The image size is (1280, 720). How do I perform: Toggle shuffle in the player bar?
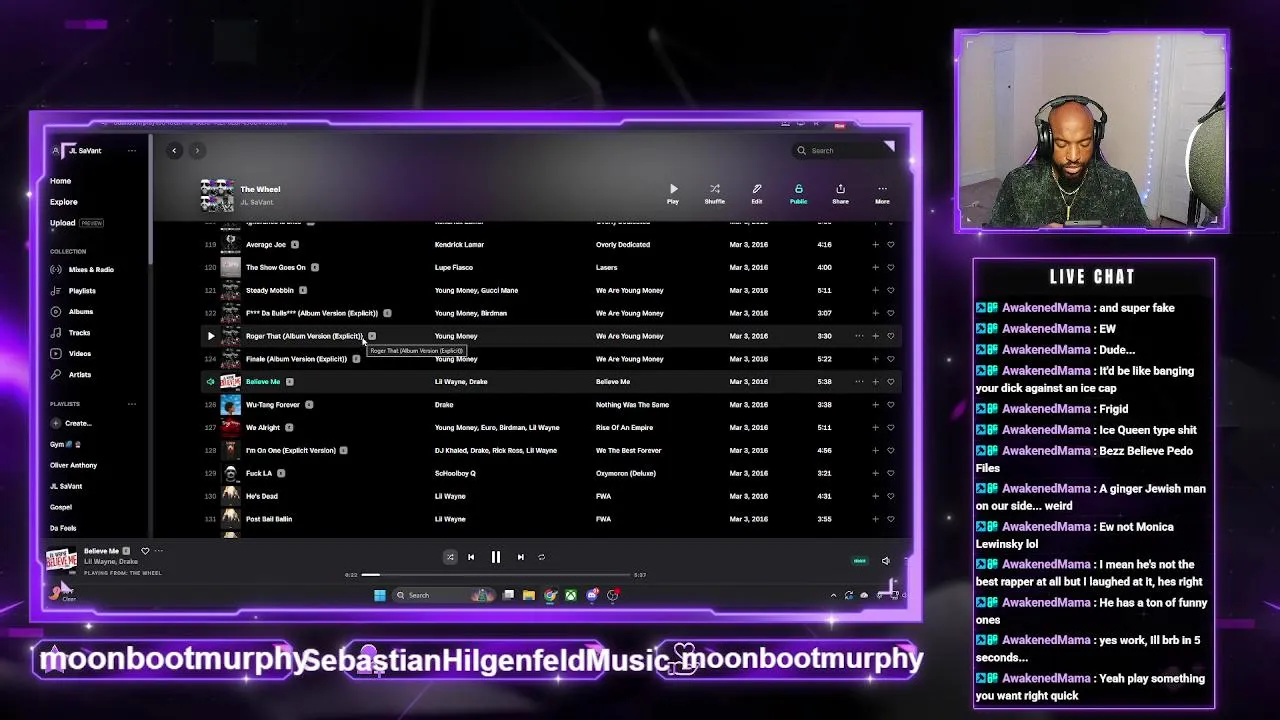point(450,557)
